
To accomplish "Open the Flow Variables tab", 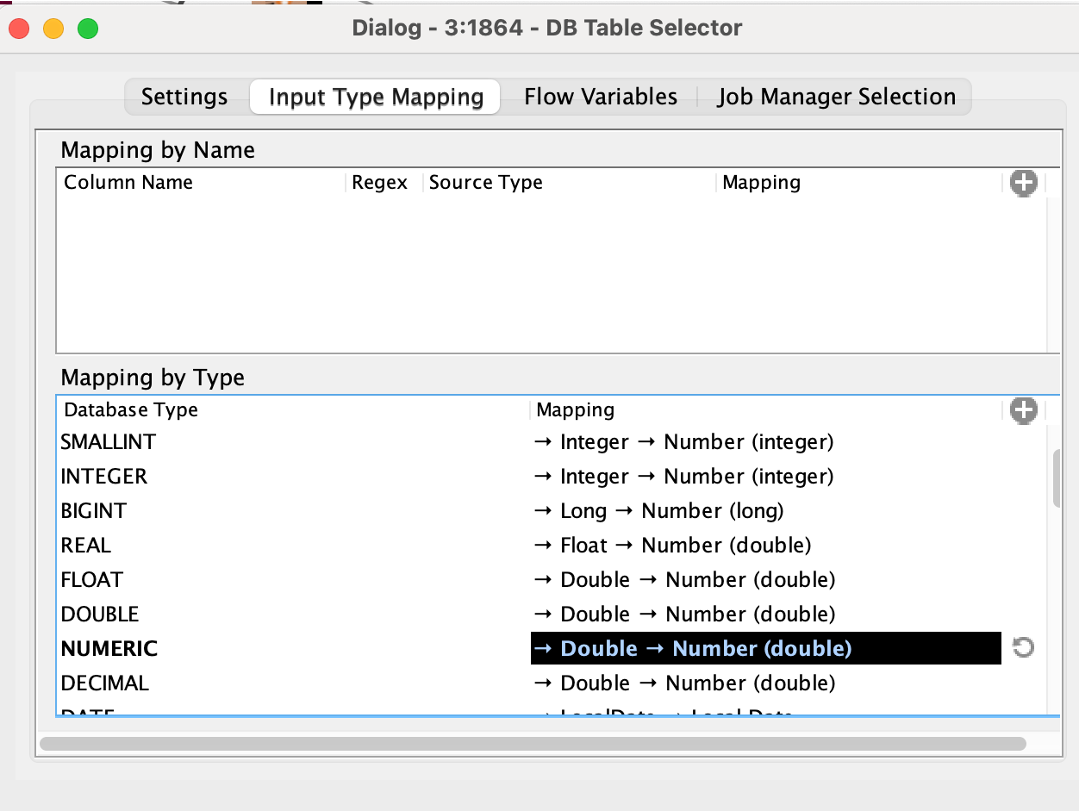I will 599,96.
